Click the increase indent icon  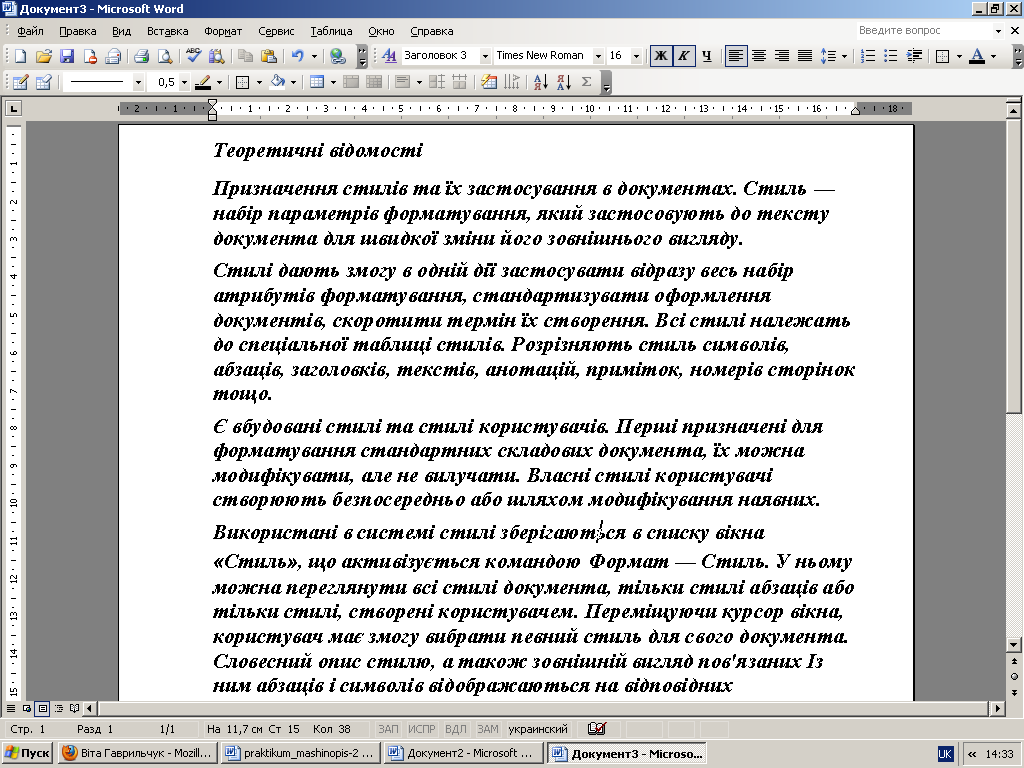914,56
